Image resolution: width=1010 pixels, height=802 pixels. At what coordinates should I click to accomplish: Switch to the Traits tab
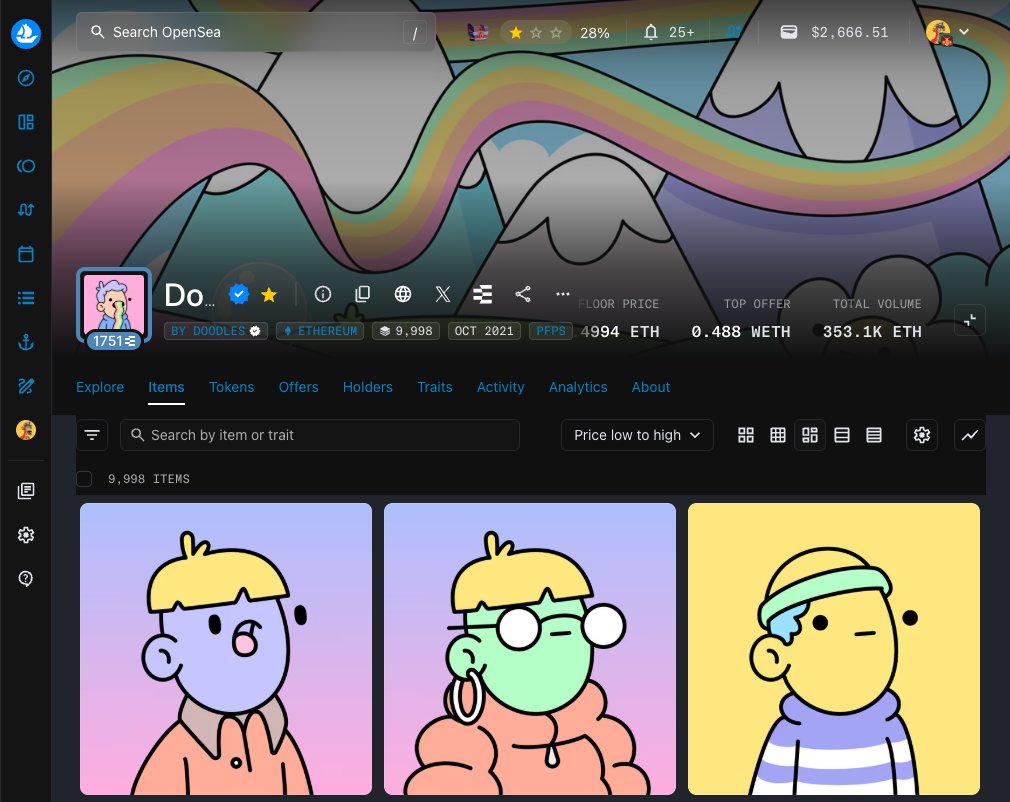pyautogui.click(x=435, y=387)
